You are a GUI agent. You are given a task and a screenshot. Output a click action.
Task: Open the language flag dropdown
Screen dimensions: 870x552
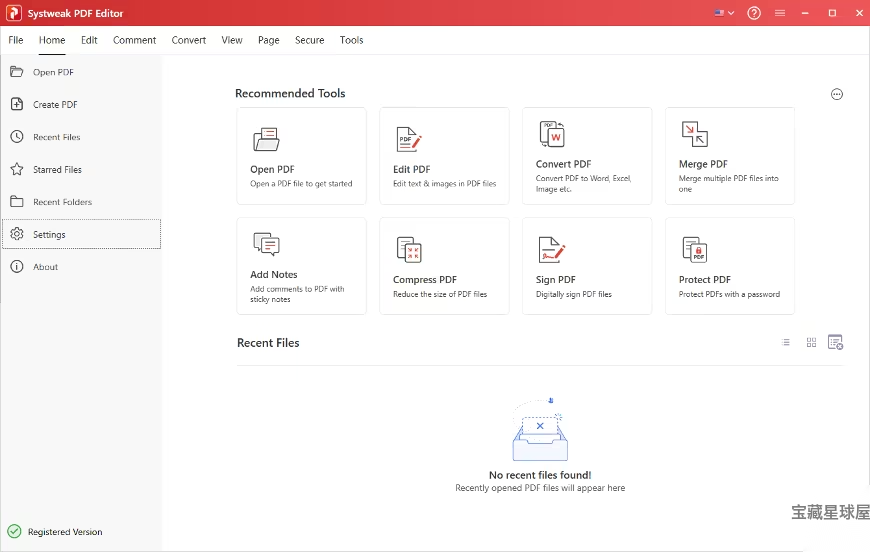(x=725, y=13)
